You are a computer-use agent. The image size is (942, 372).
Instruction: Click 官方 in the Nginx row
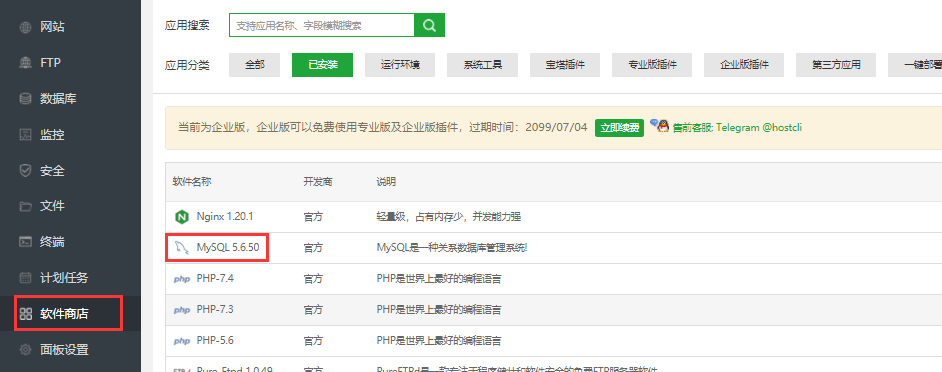coord(313,217)
